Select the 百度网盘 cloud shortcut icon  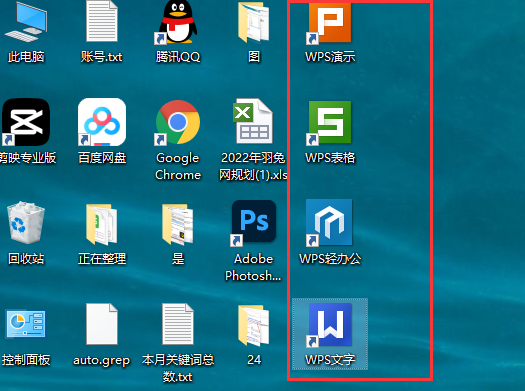tap(102, 122)
